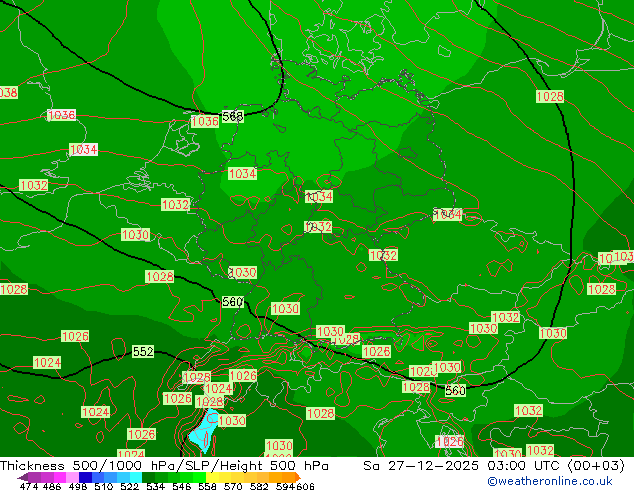Viewport: 634px width, 490px height.
Task: Click the 552 height contour label
Action: point(143,351)
